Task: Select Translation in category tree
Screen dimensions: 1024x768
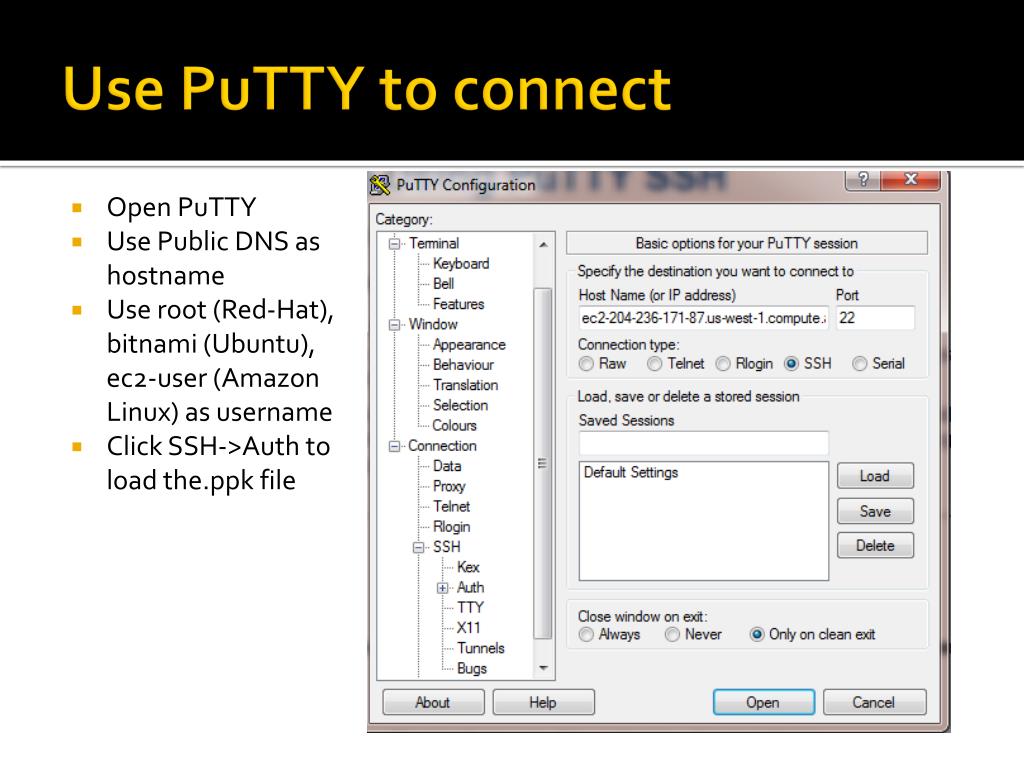Action: click(x=466, y=385)
